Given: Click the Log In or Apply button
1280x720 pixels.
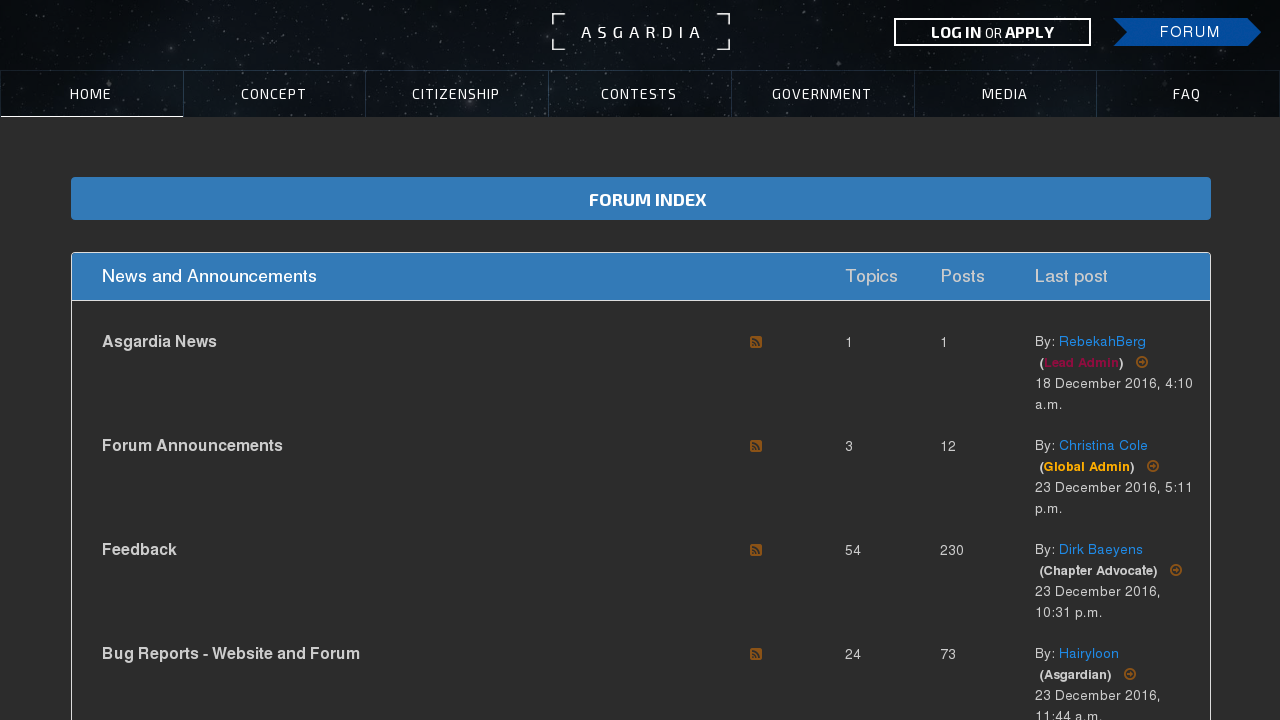Looking at the screenshot, I should tap(992, 32).
